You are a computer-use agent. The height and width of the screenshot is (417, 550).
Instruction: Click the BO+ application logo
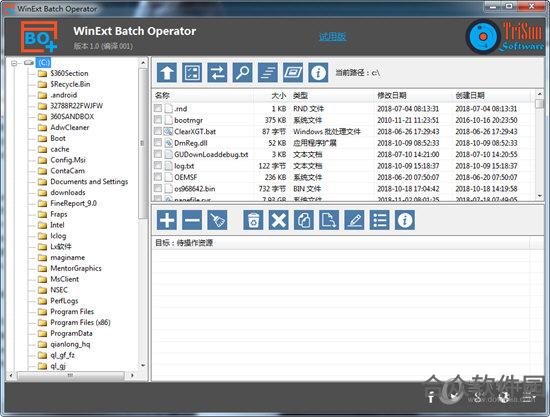point(39,37)
